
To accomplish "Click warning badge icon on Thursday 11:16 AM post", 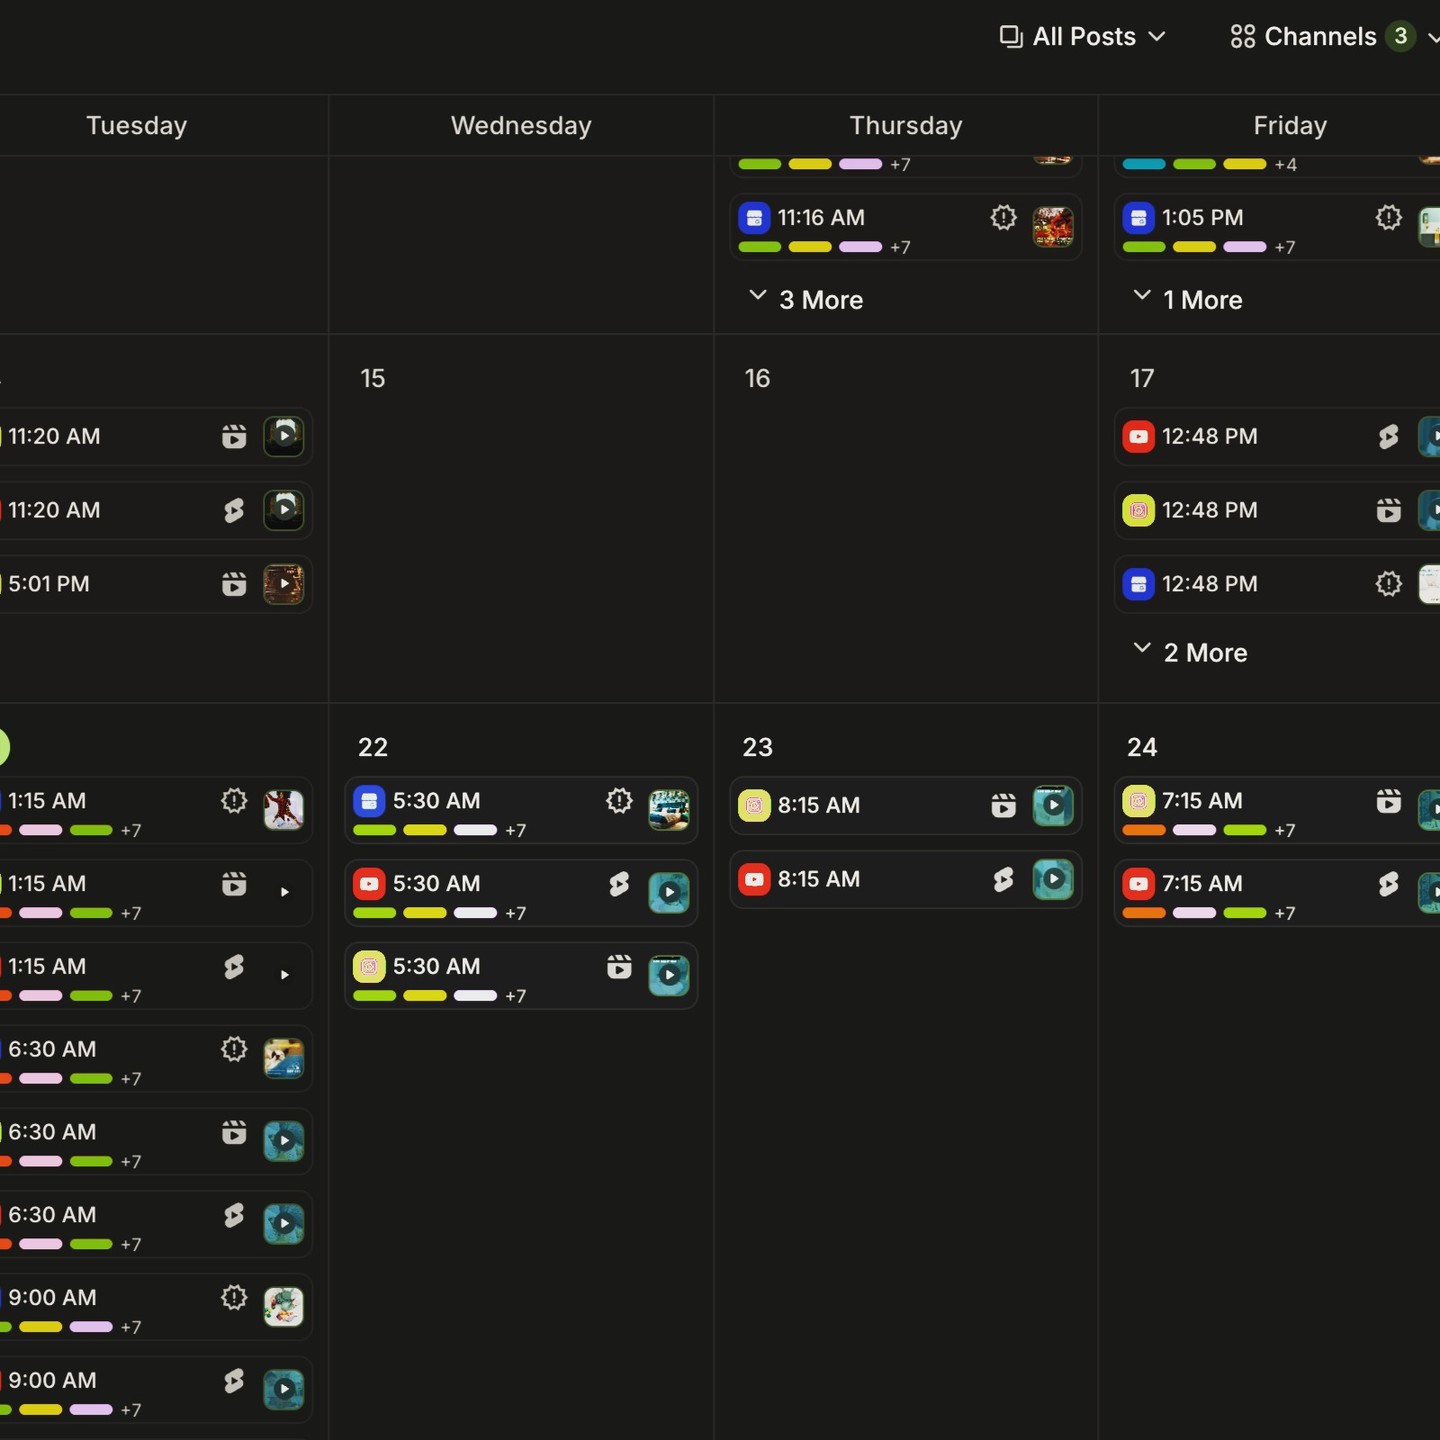I will 1003,218.
